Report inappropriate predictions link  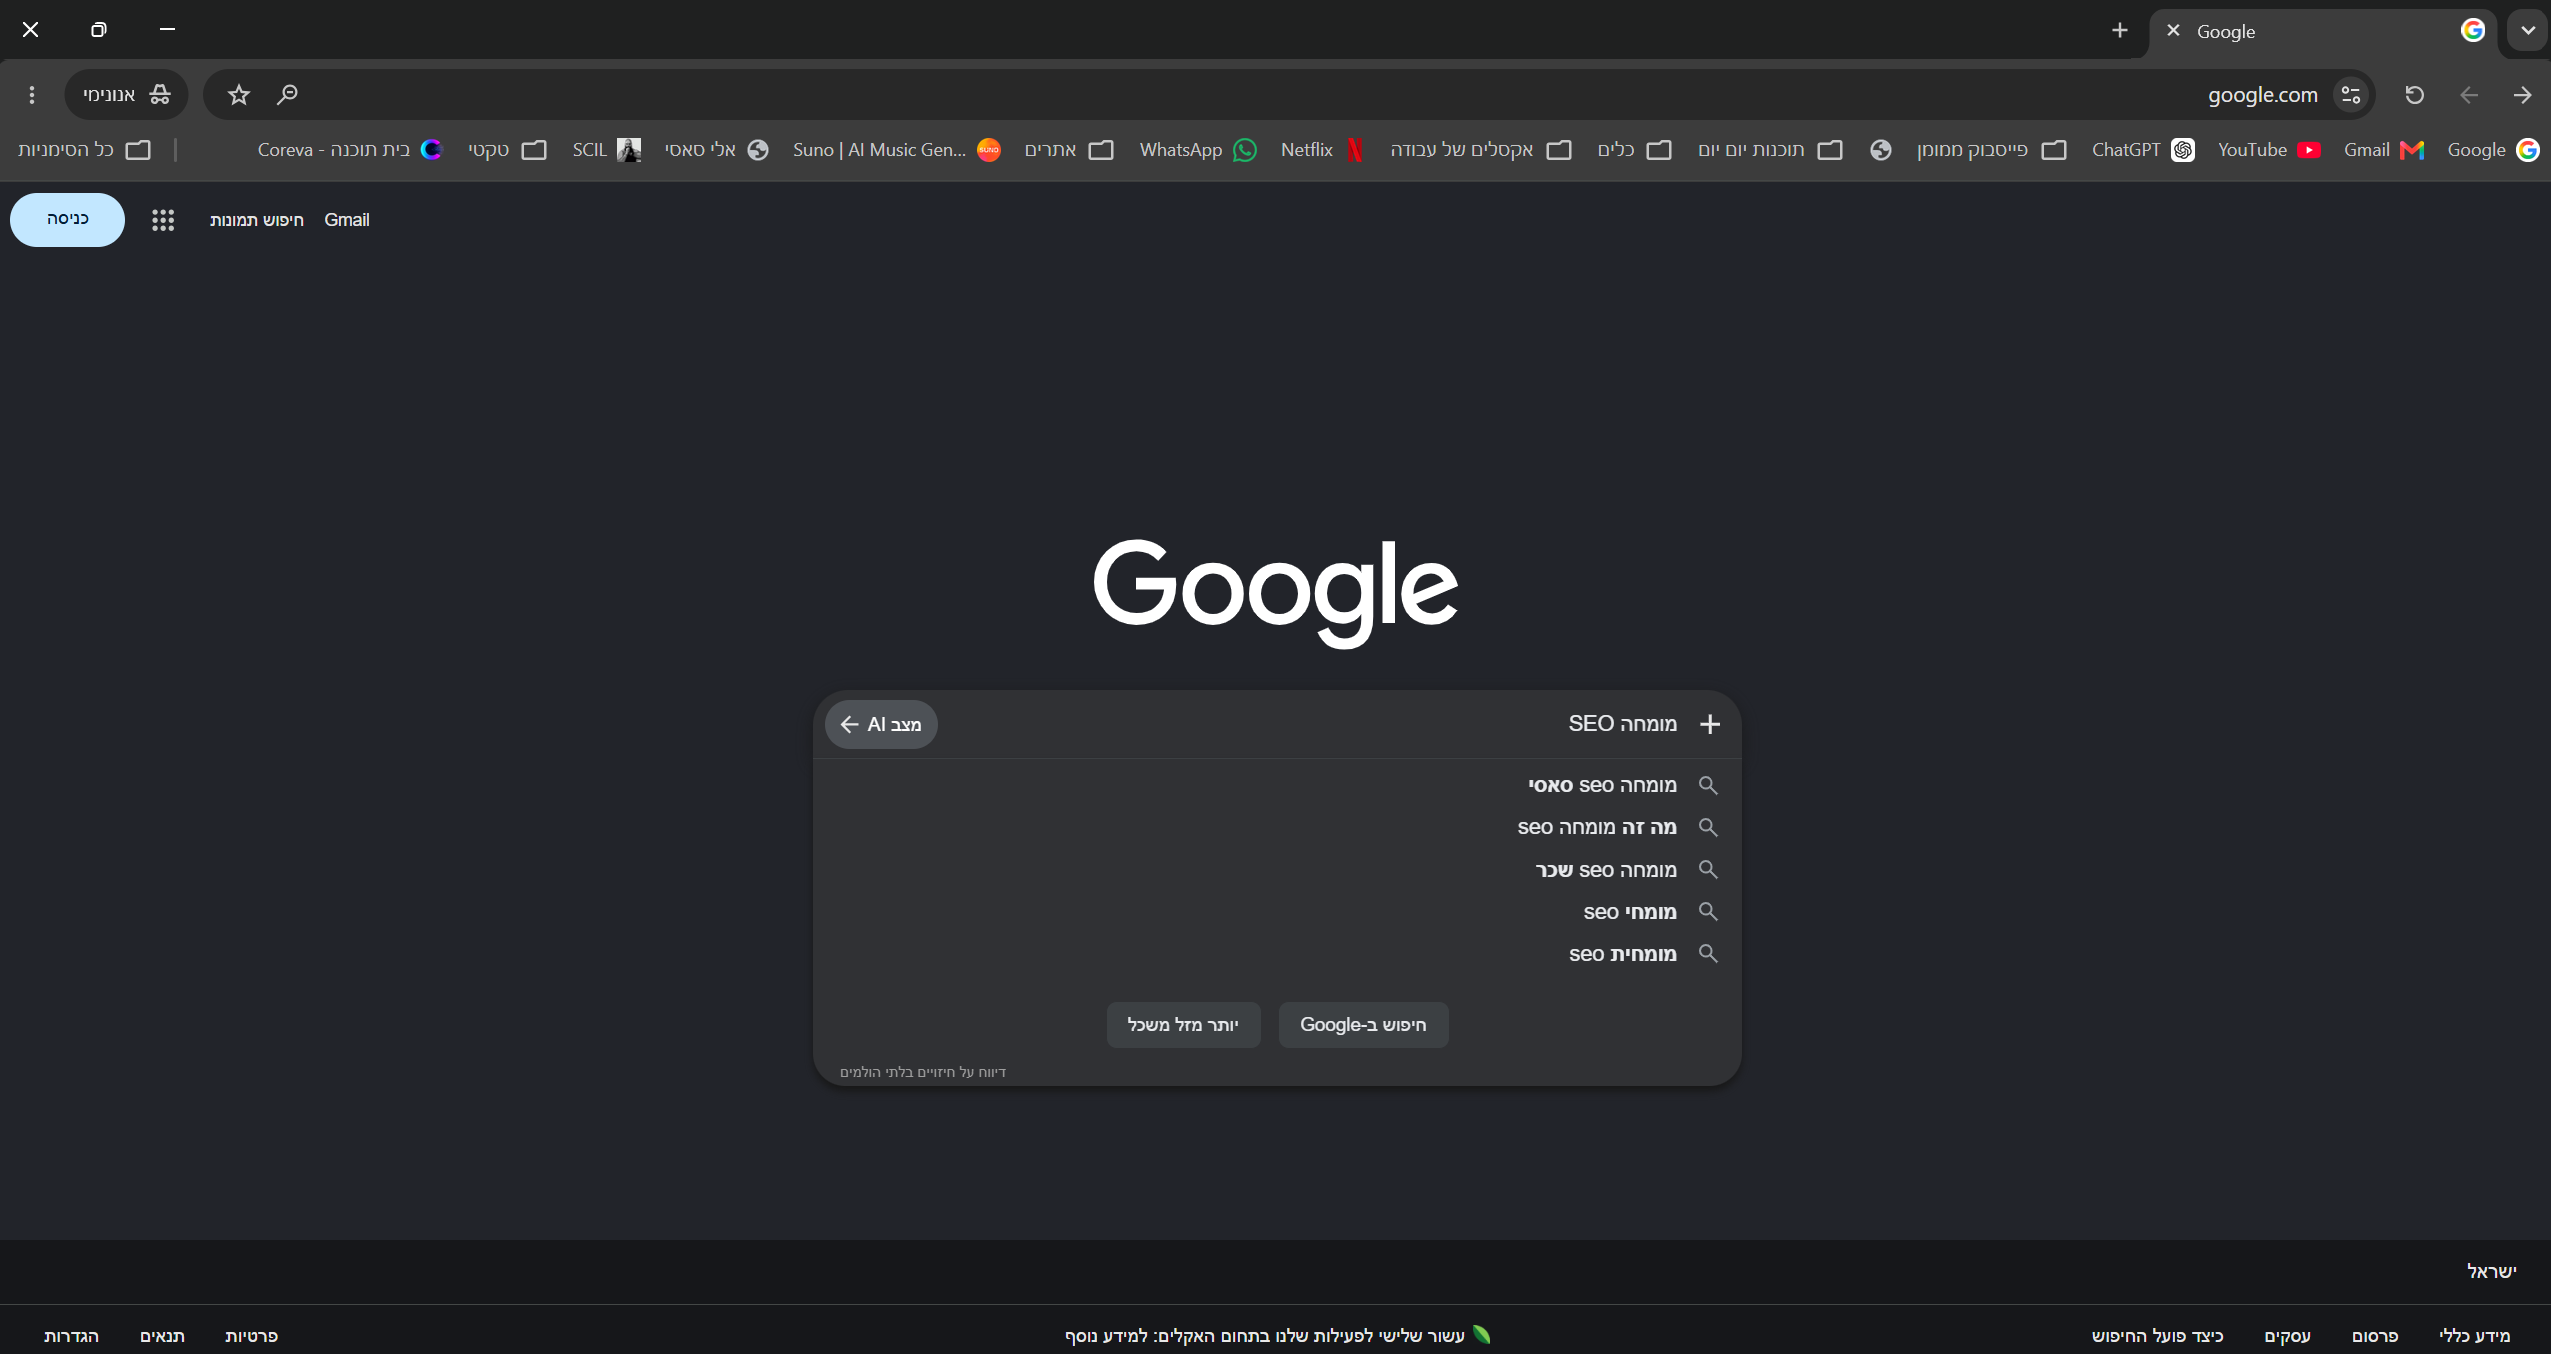(923, 1072)
